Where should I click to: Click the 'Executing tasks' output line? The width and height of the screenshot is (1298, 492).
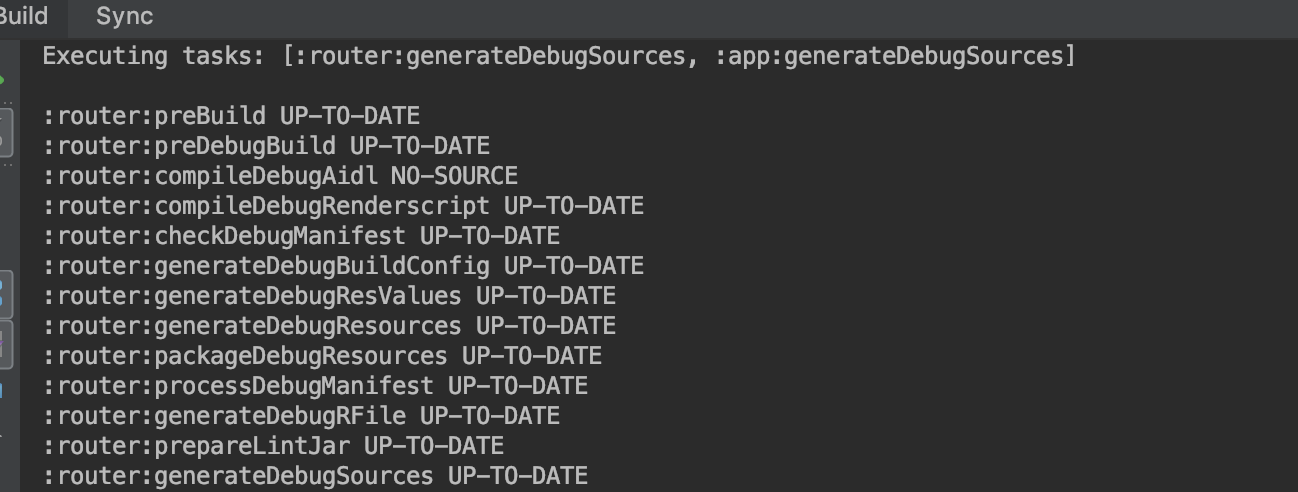point(558,56)
